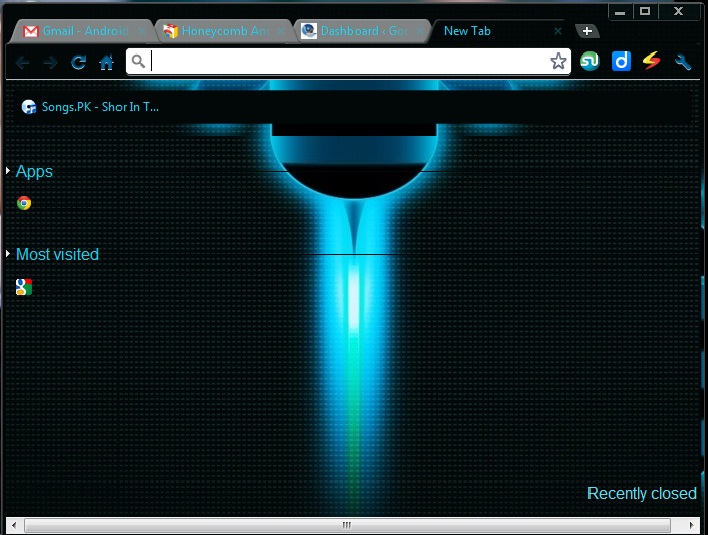The height and width of the screenshot is (535, 708).
Task: Maximize the browser window
Action: 645,12
